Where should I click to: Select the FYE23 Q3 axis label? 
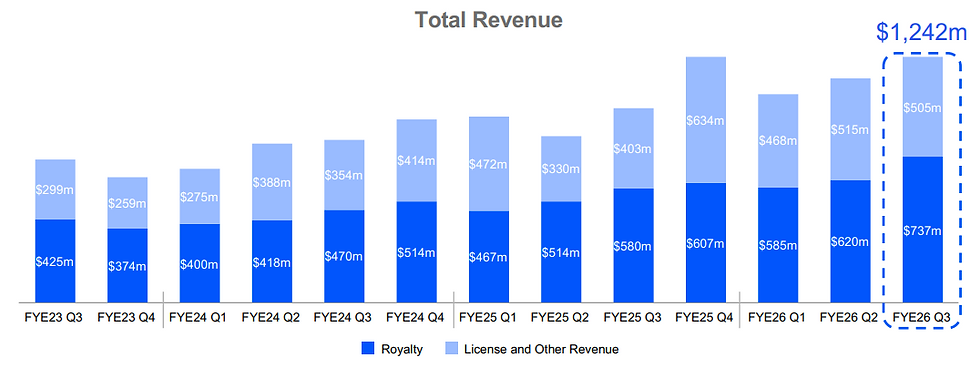point(55,317)
